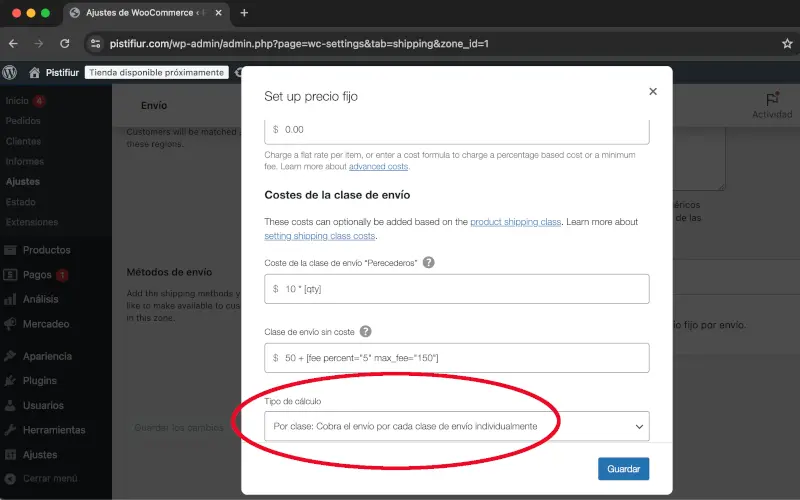Open Extensiones submenu item
The image size is (800, 500).
pyautogui.click(x=32, y=222)
